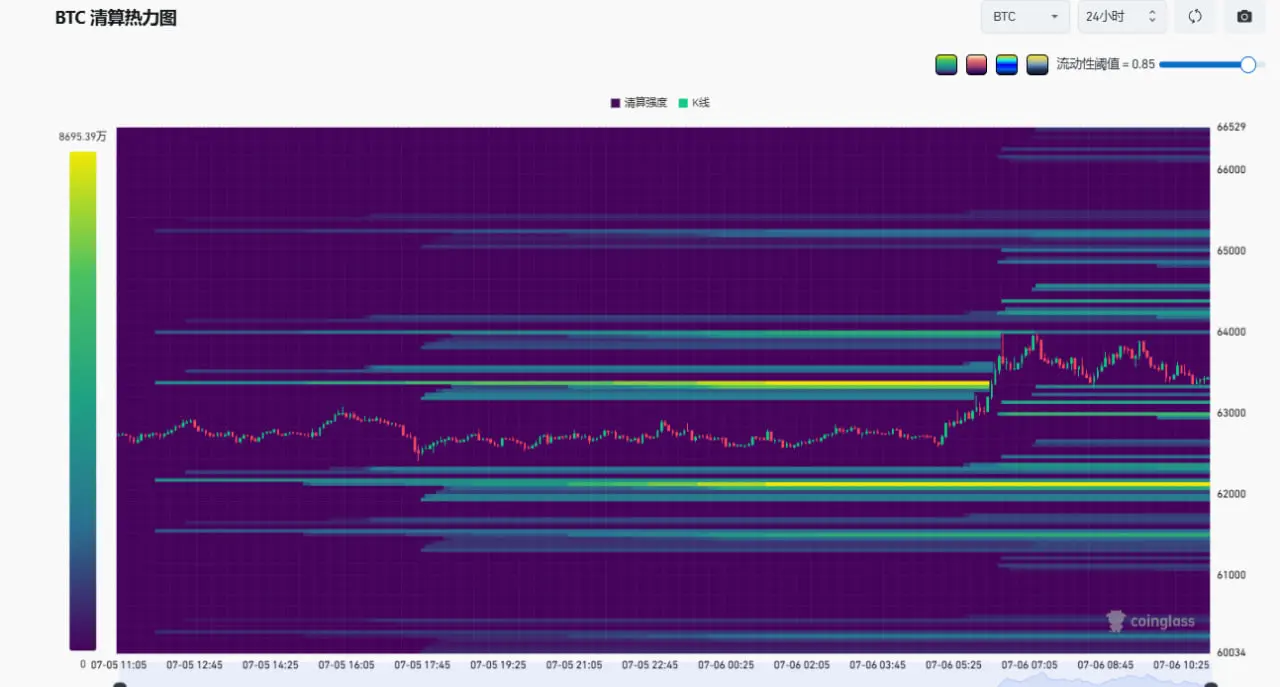Toggle the 清算强度 legend series
The height and width of the screenshot is (687, 1280).
pyautogui.click(x=638, y=102)
